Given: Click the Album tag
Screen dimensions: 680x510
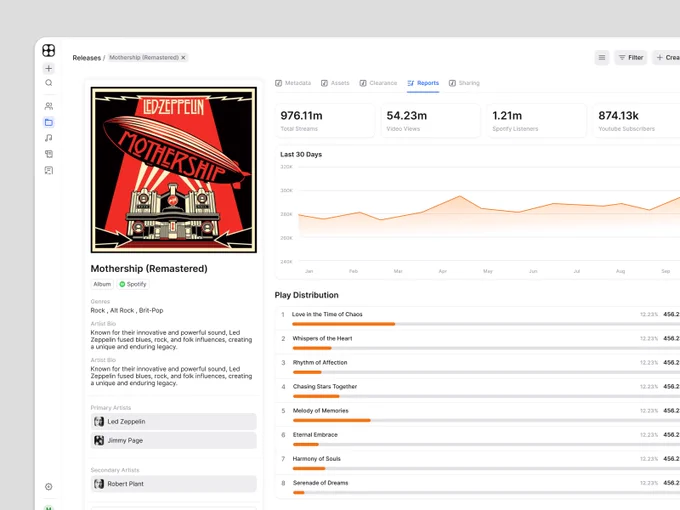Looking at the screenshot, I should click(102, 284).
